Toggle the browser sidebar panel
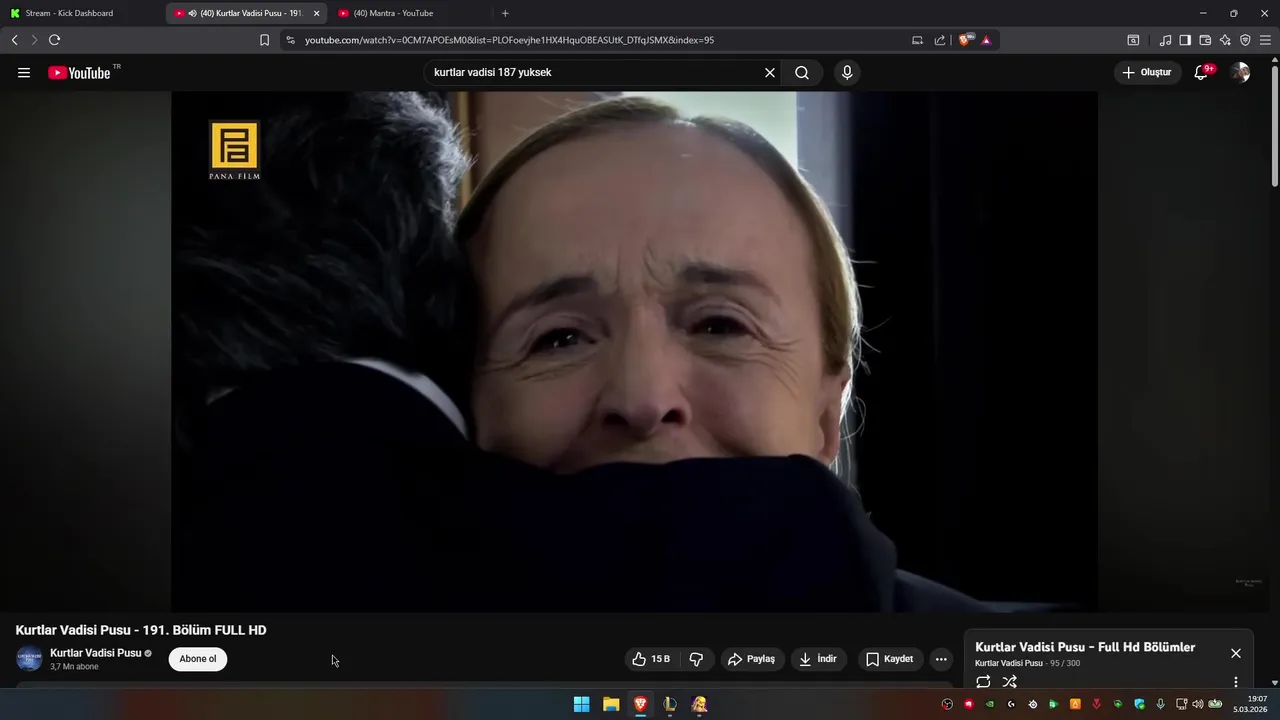 tap(1185, 40)
